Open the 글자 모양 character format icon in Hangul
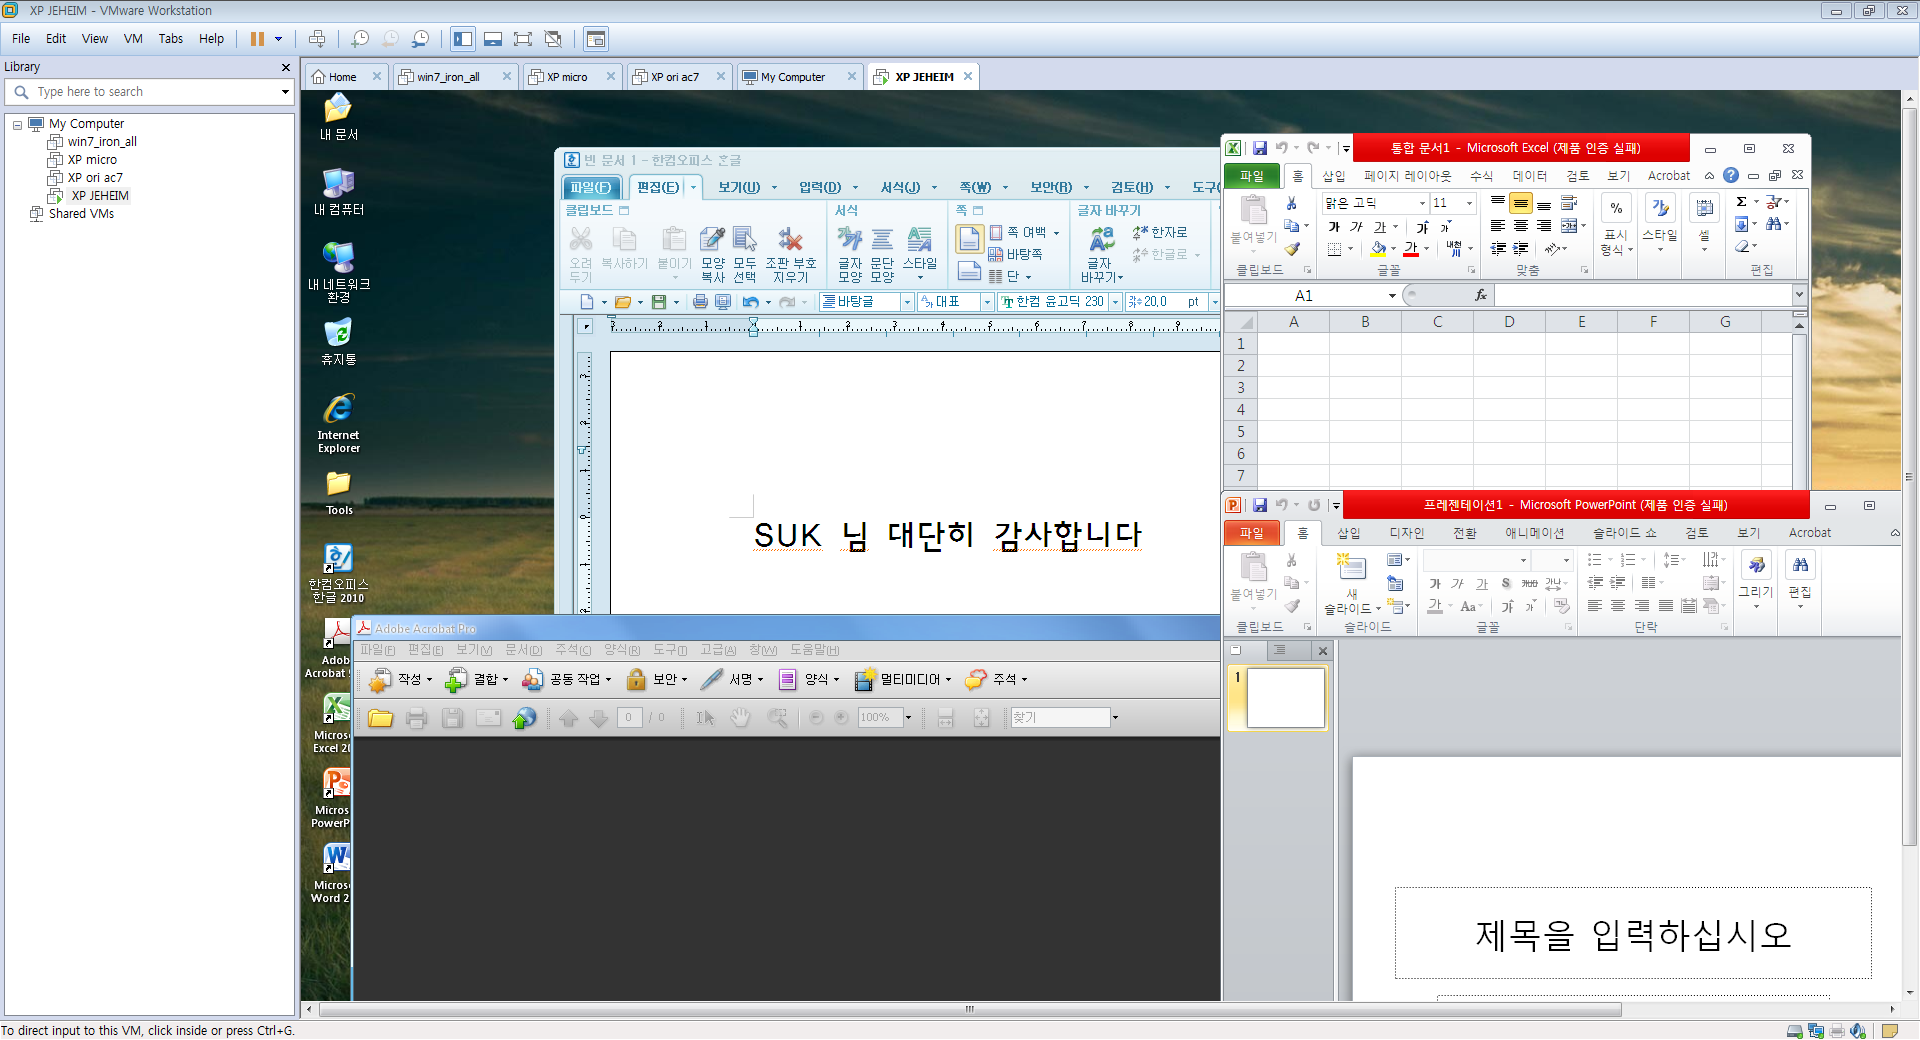This screenshot has width=1920, height=1040. coord(850,253)
